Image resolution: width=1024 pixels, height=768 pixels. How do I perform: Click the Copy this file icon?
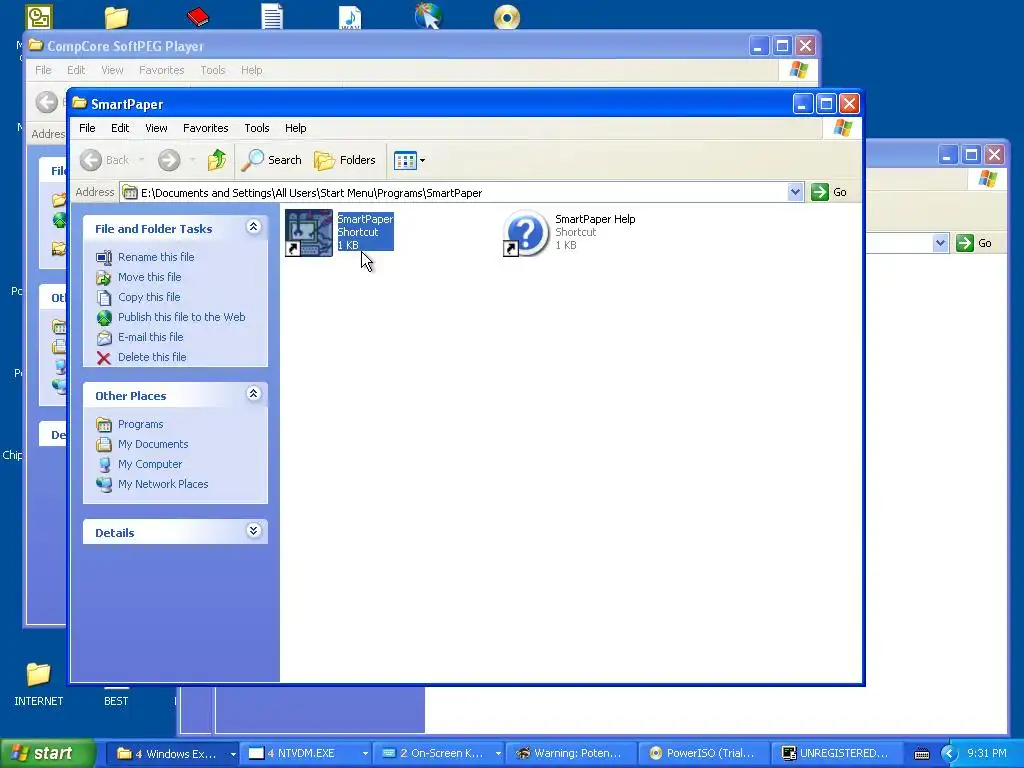click(104, 298)
